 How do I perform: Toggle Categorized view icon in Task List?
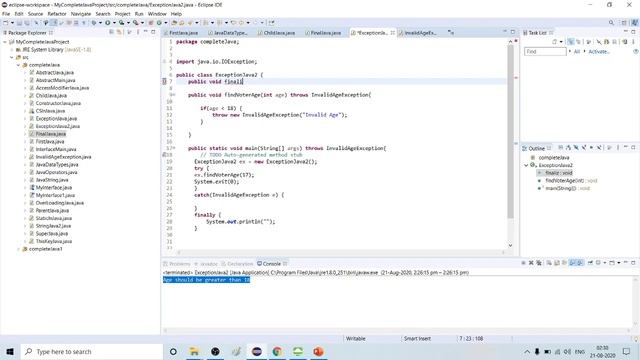click(x=571, y=42)
